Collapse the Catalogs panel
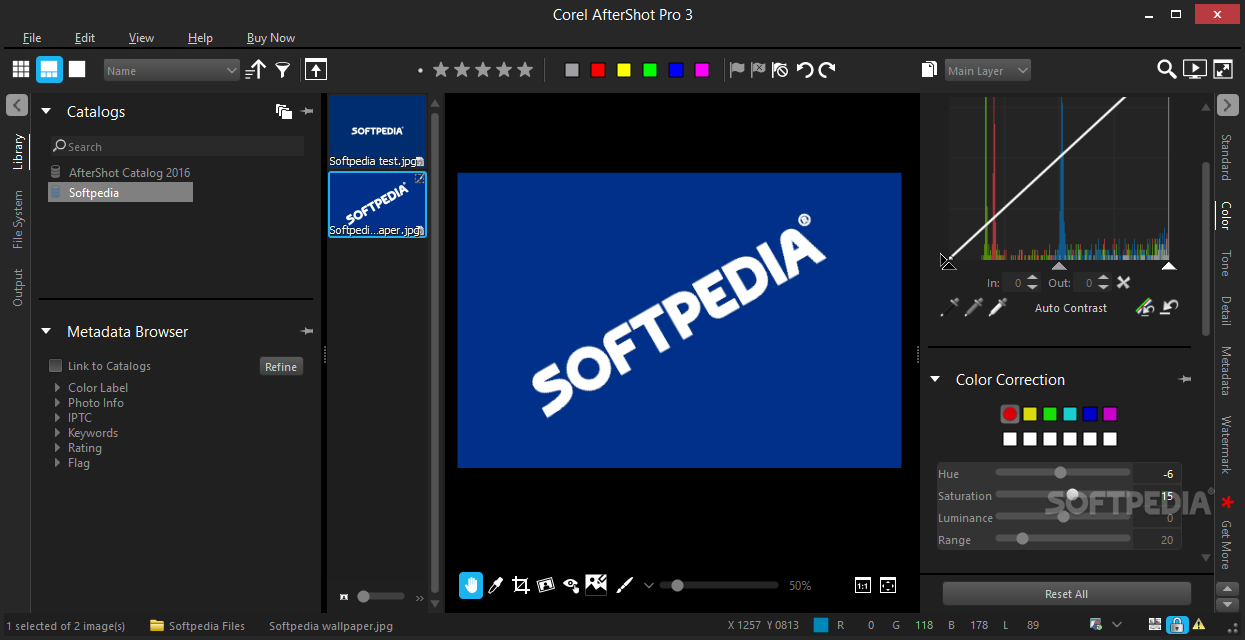This screenshot has width=1245, height=640. pyautogui.click(x=46, y=112)
